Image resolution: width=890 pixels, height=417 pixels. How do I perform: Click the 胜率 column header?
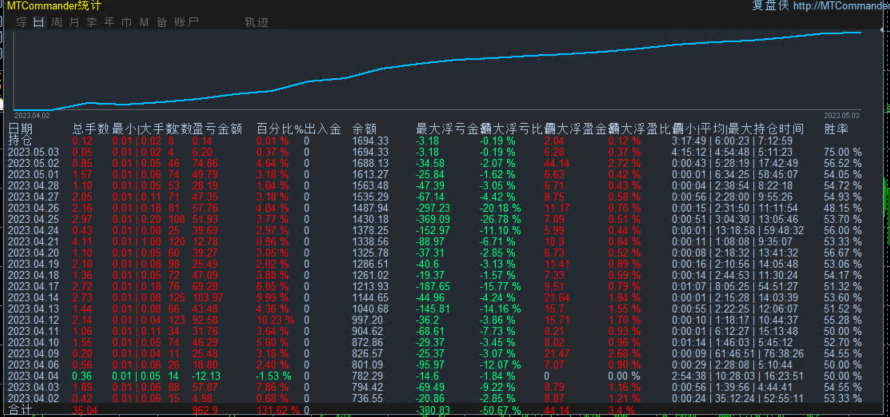[x=836, y=129]
